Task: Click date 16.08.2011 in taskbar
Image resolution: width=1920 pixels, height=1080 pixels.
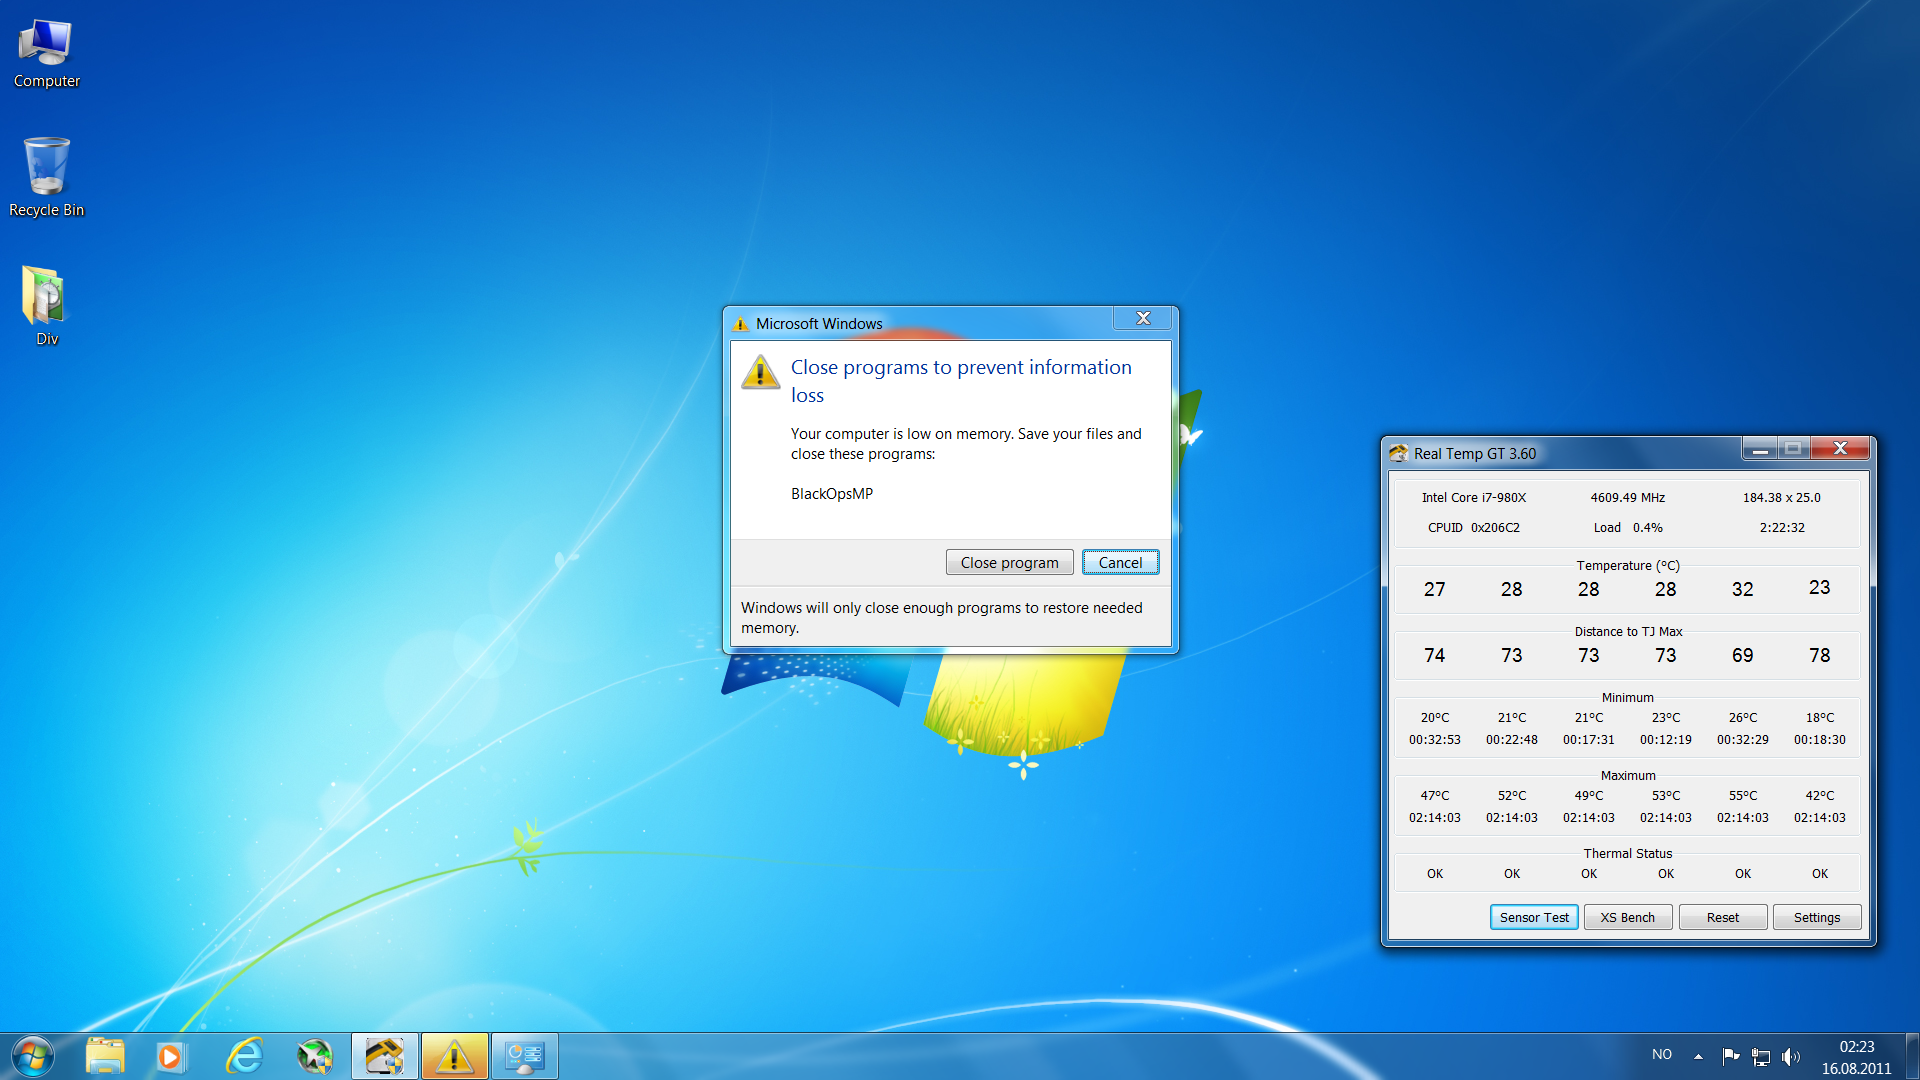Action: [1857, 1068]
